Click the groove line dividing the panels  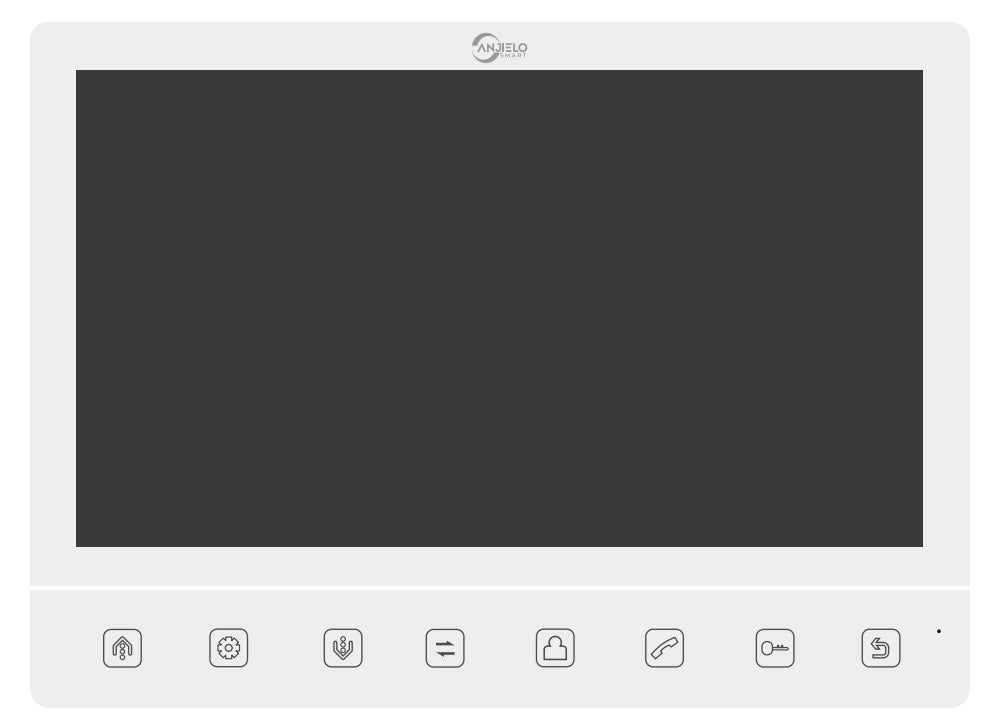(500, 588)
